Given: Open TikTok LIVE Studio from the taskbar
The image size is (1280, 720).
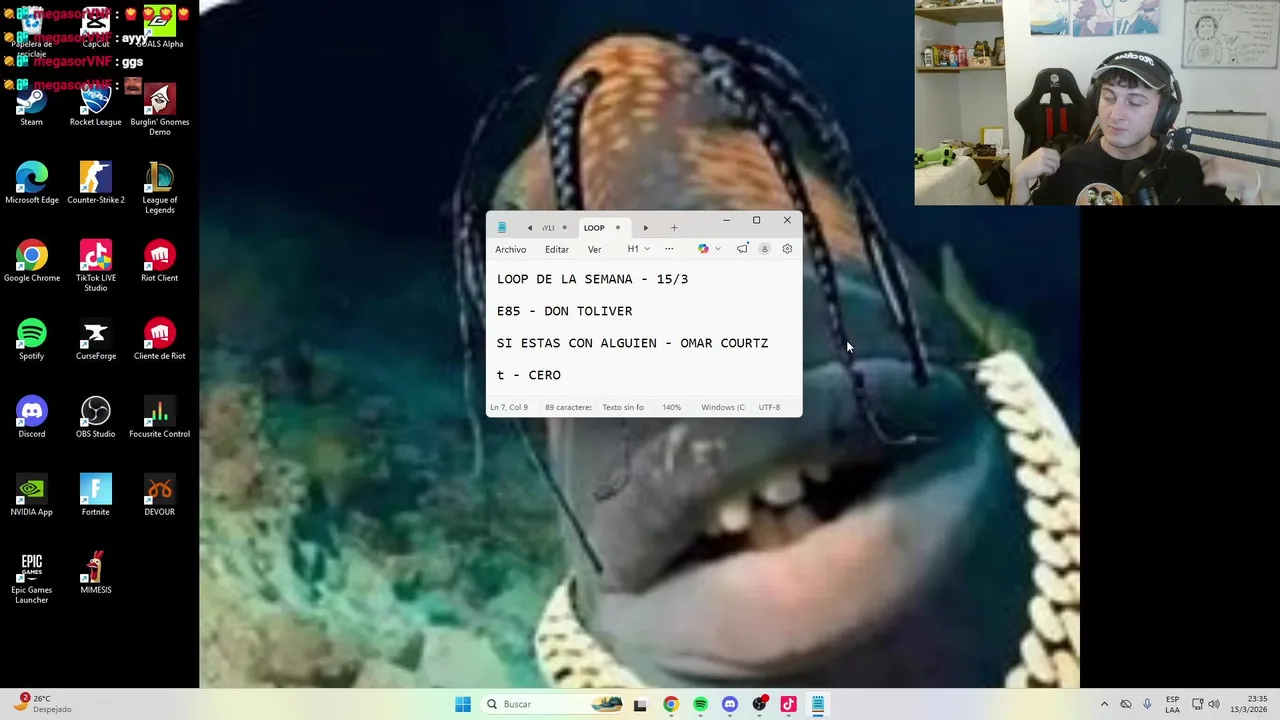Looking at the screenshot, I should click(x=788, y=704).
